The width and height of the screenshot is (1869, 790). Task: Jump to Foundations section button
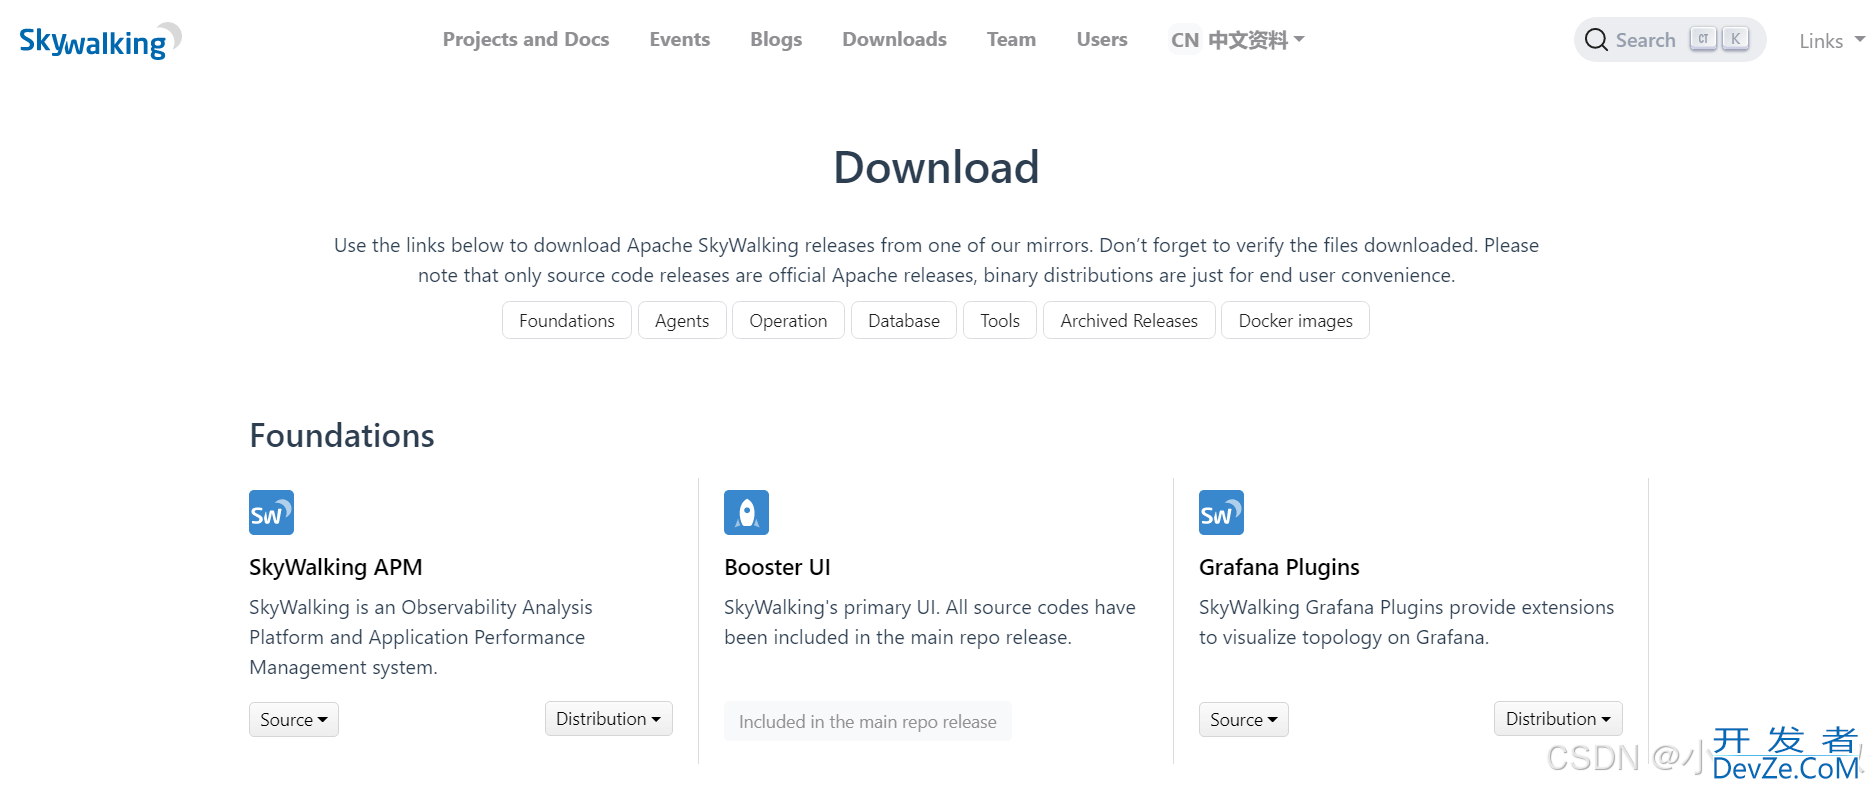pos(567,320)
